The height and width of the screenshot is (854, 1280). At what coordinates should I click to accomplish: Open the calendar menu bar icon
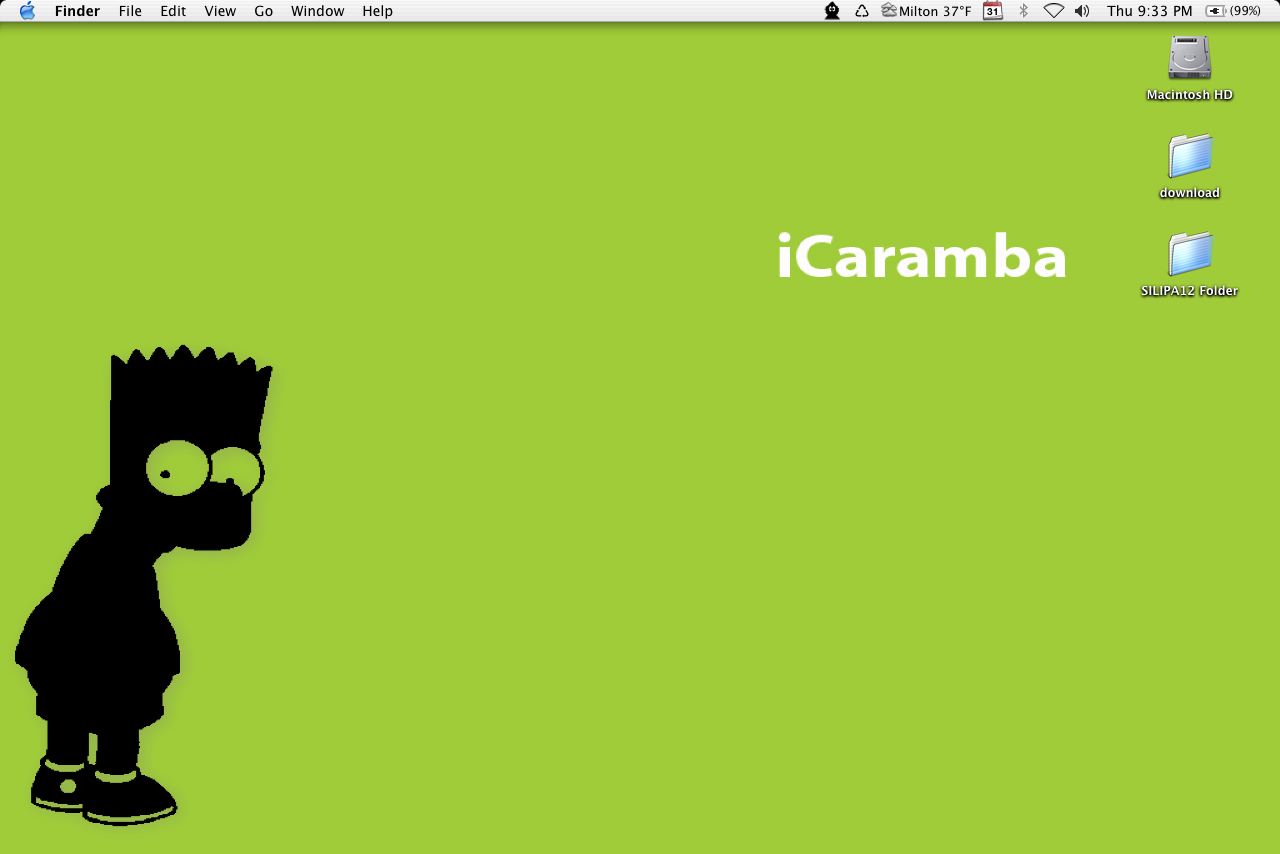[x=993, y=11]
